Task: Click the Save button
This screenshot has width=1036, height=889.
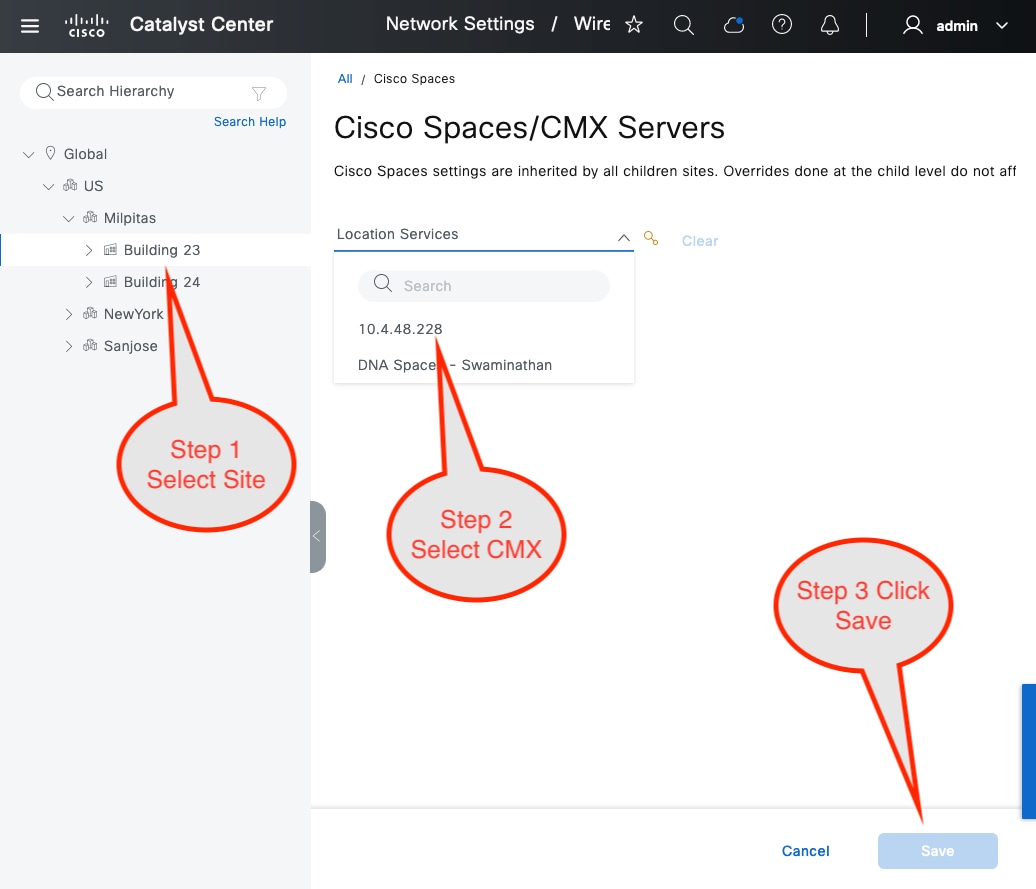Action: click(x=938, y=851)
